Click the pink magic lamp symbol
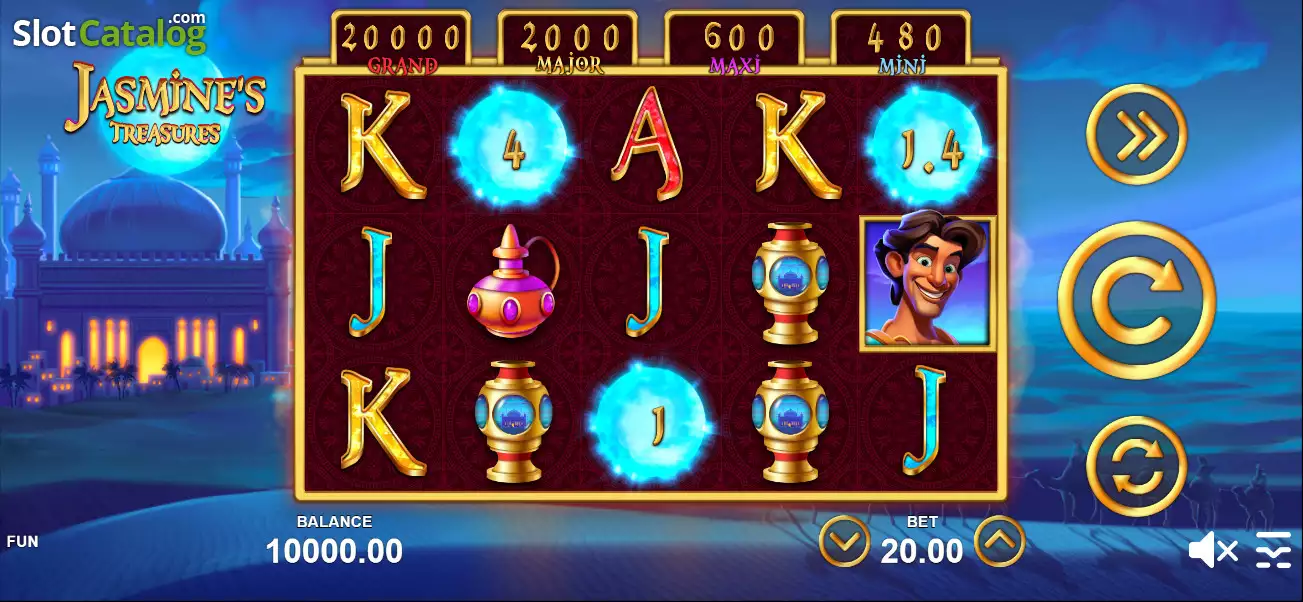The width and height of the screenshot is (1303, 602). [x=515, y=284]
